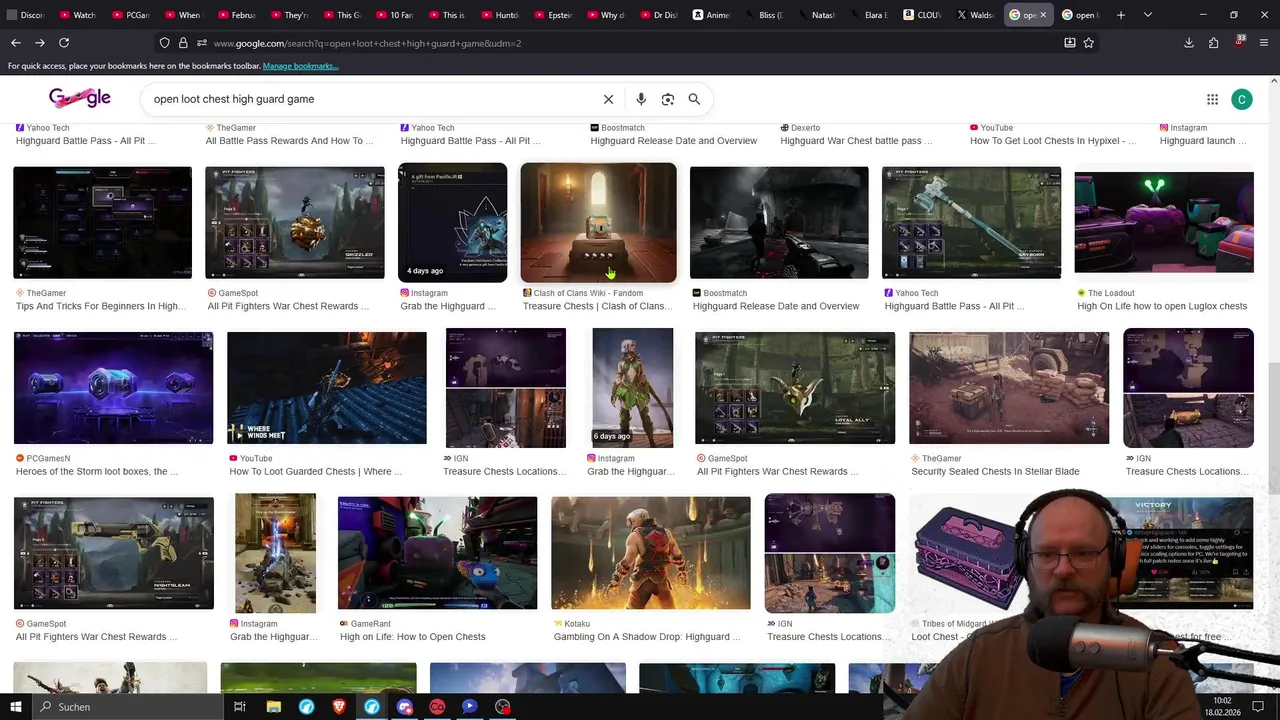Viewport: 1280px width, 720px height.
Task: Open 'All Battle Pass Rewards And How To' TheGamer
Action: pos(289,141)
